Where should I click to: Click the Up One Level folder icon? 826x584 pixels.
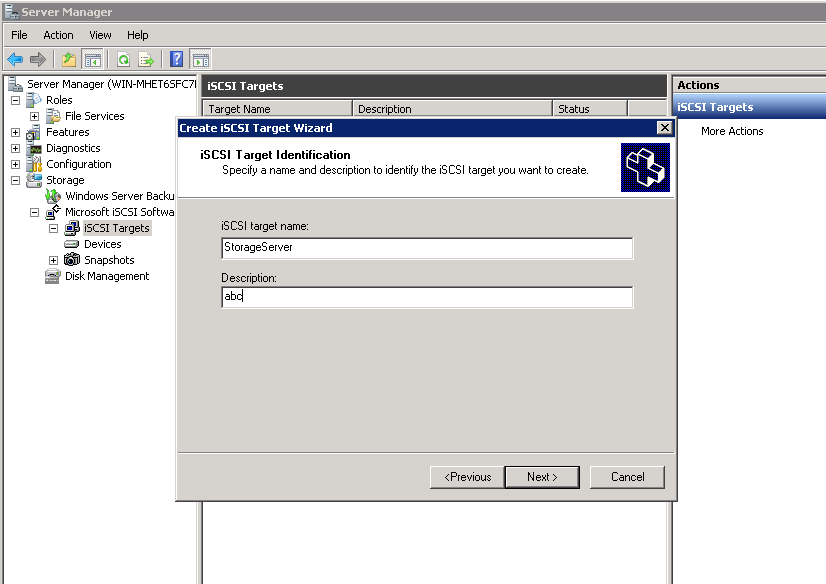(x=68, y=60)
